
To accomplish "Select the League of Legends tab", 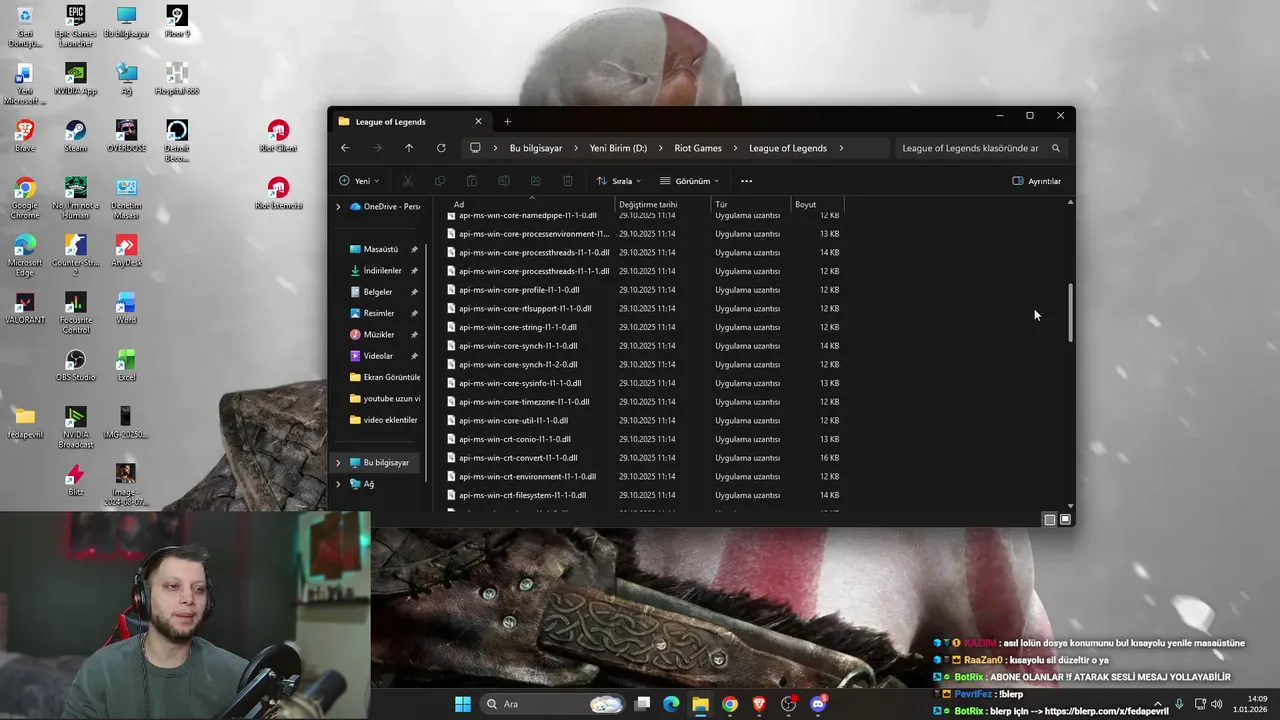I will click(410, 122).
